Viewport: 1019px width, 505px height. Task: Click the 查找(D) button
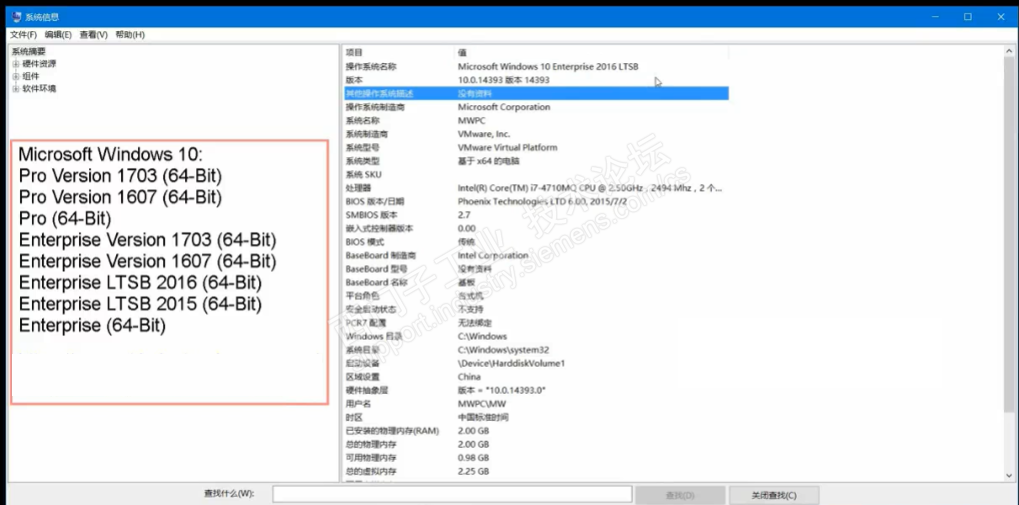680,495
